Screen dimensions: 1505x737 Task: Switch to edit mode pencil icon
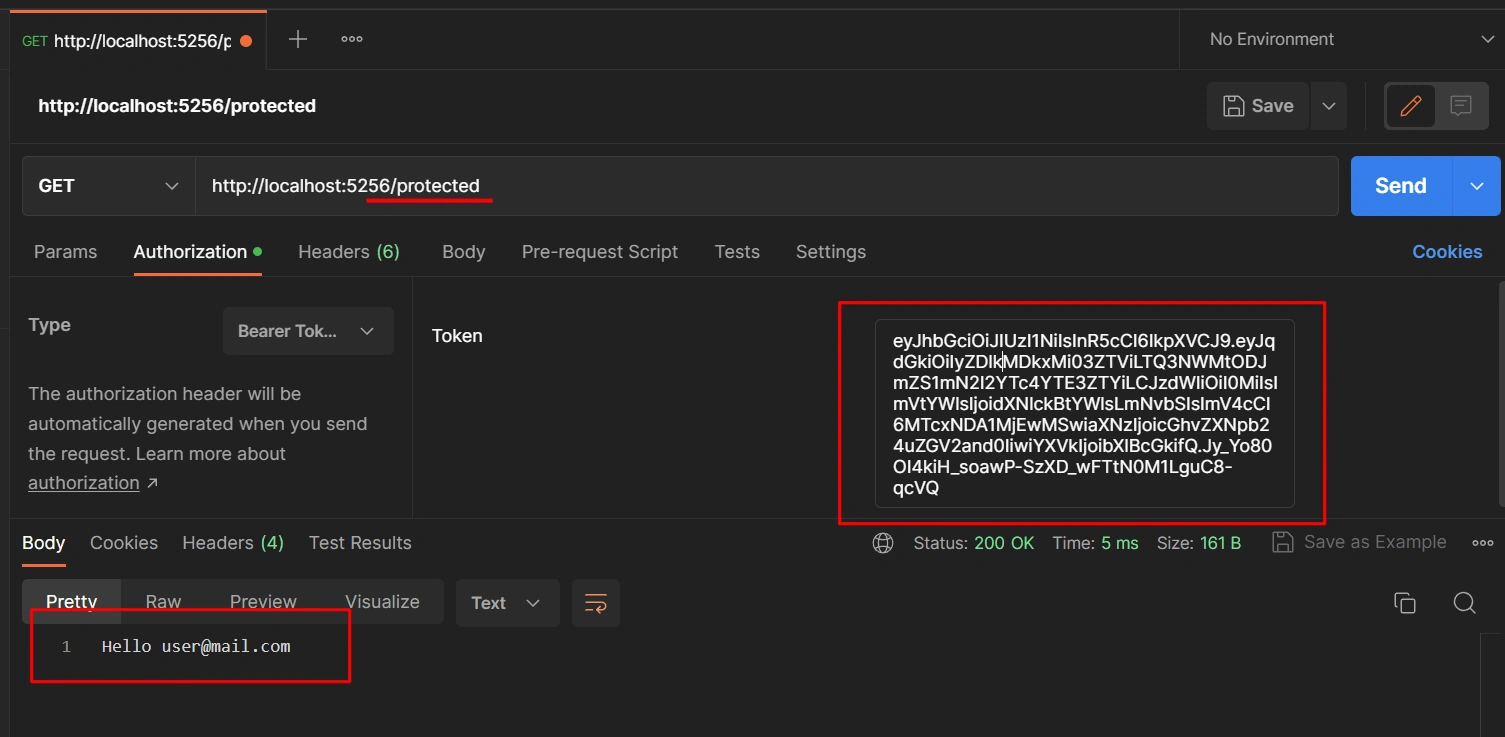1411,106
